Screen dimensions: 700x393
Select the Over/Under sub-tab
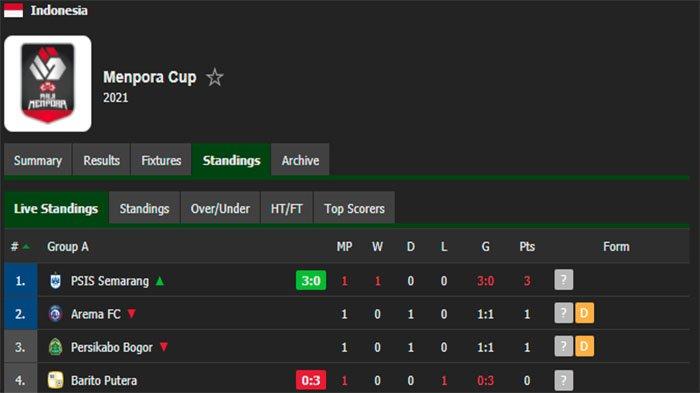(x=220, y=208)
